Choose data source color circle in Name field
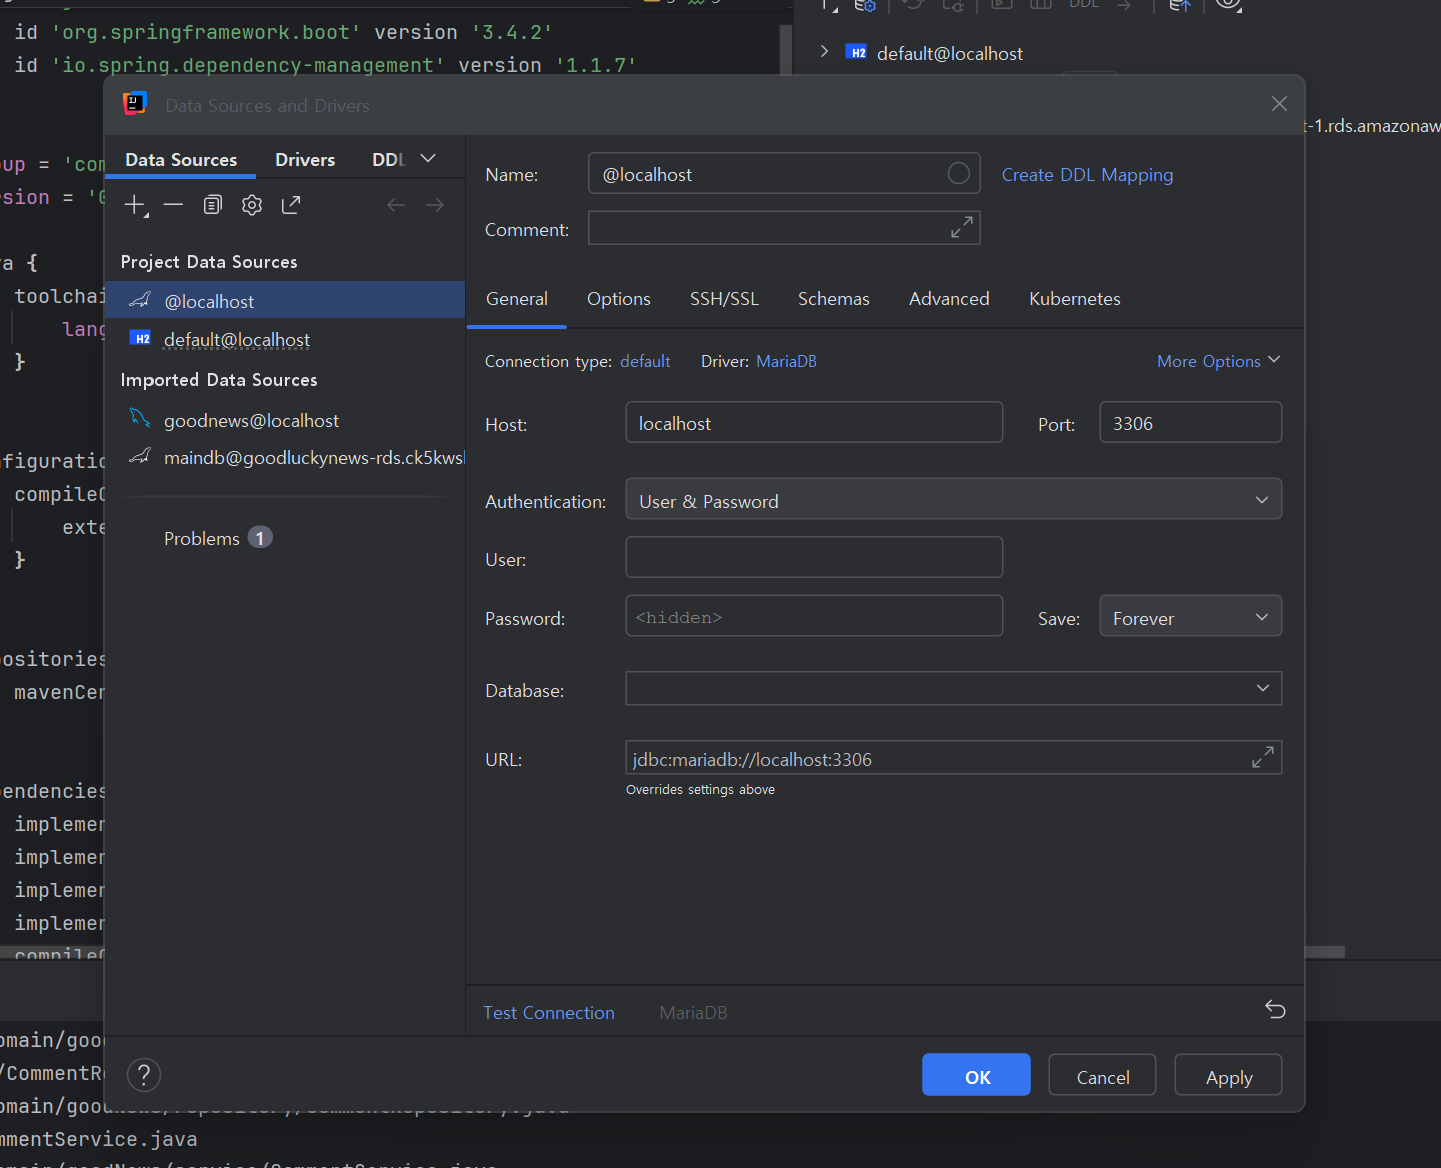Viewport: 1441px width, 1168px height. (958, 173)
